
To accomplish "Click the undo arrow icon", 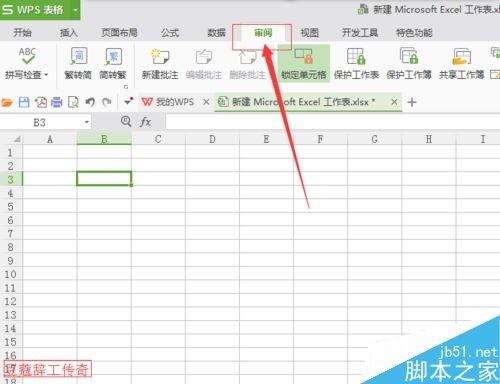I will click(90, 102).
